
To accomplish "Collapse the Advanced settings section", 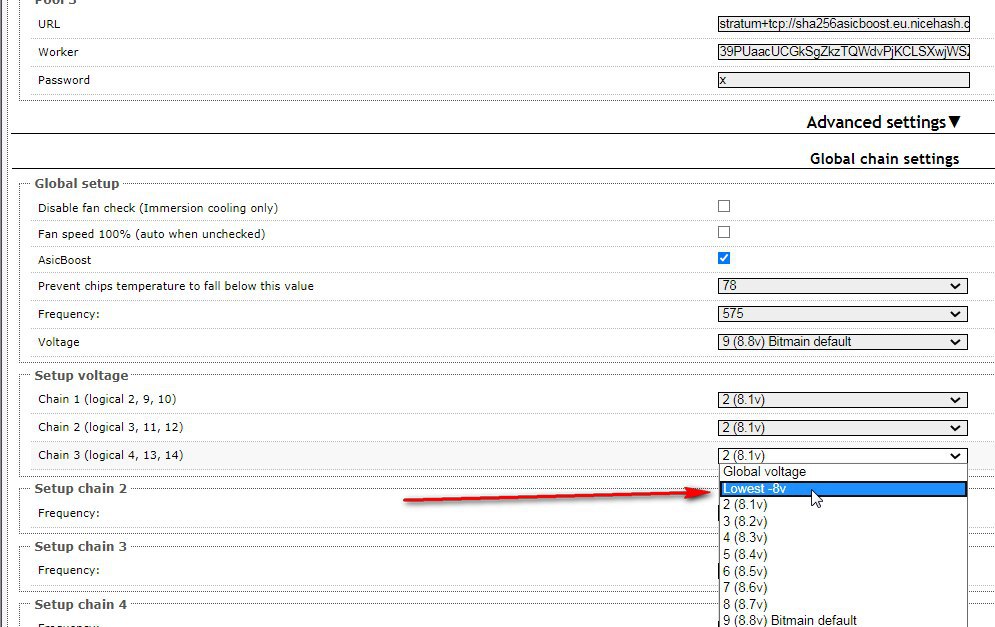I will click(x=883, y=122).
